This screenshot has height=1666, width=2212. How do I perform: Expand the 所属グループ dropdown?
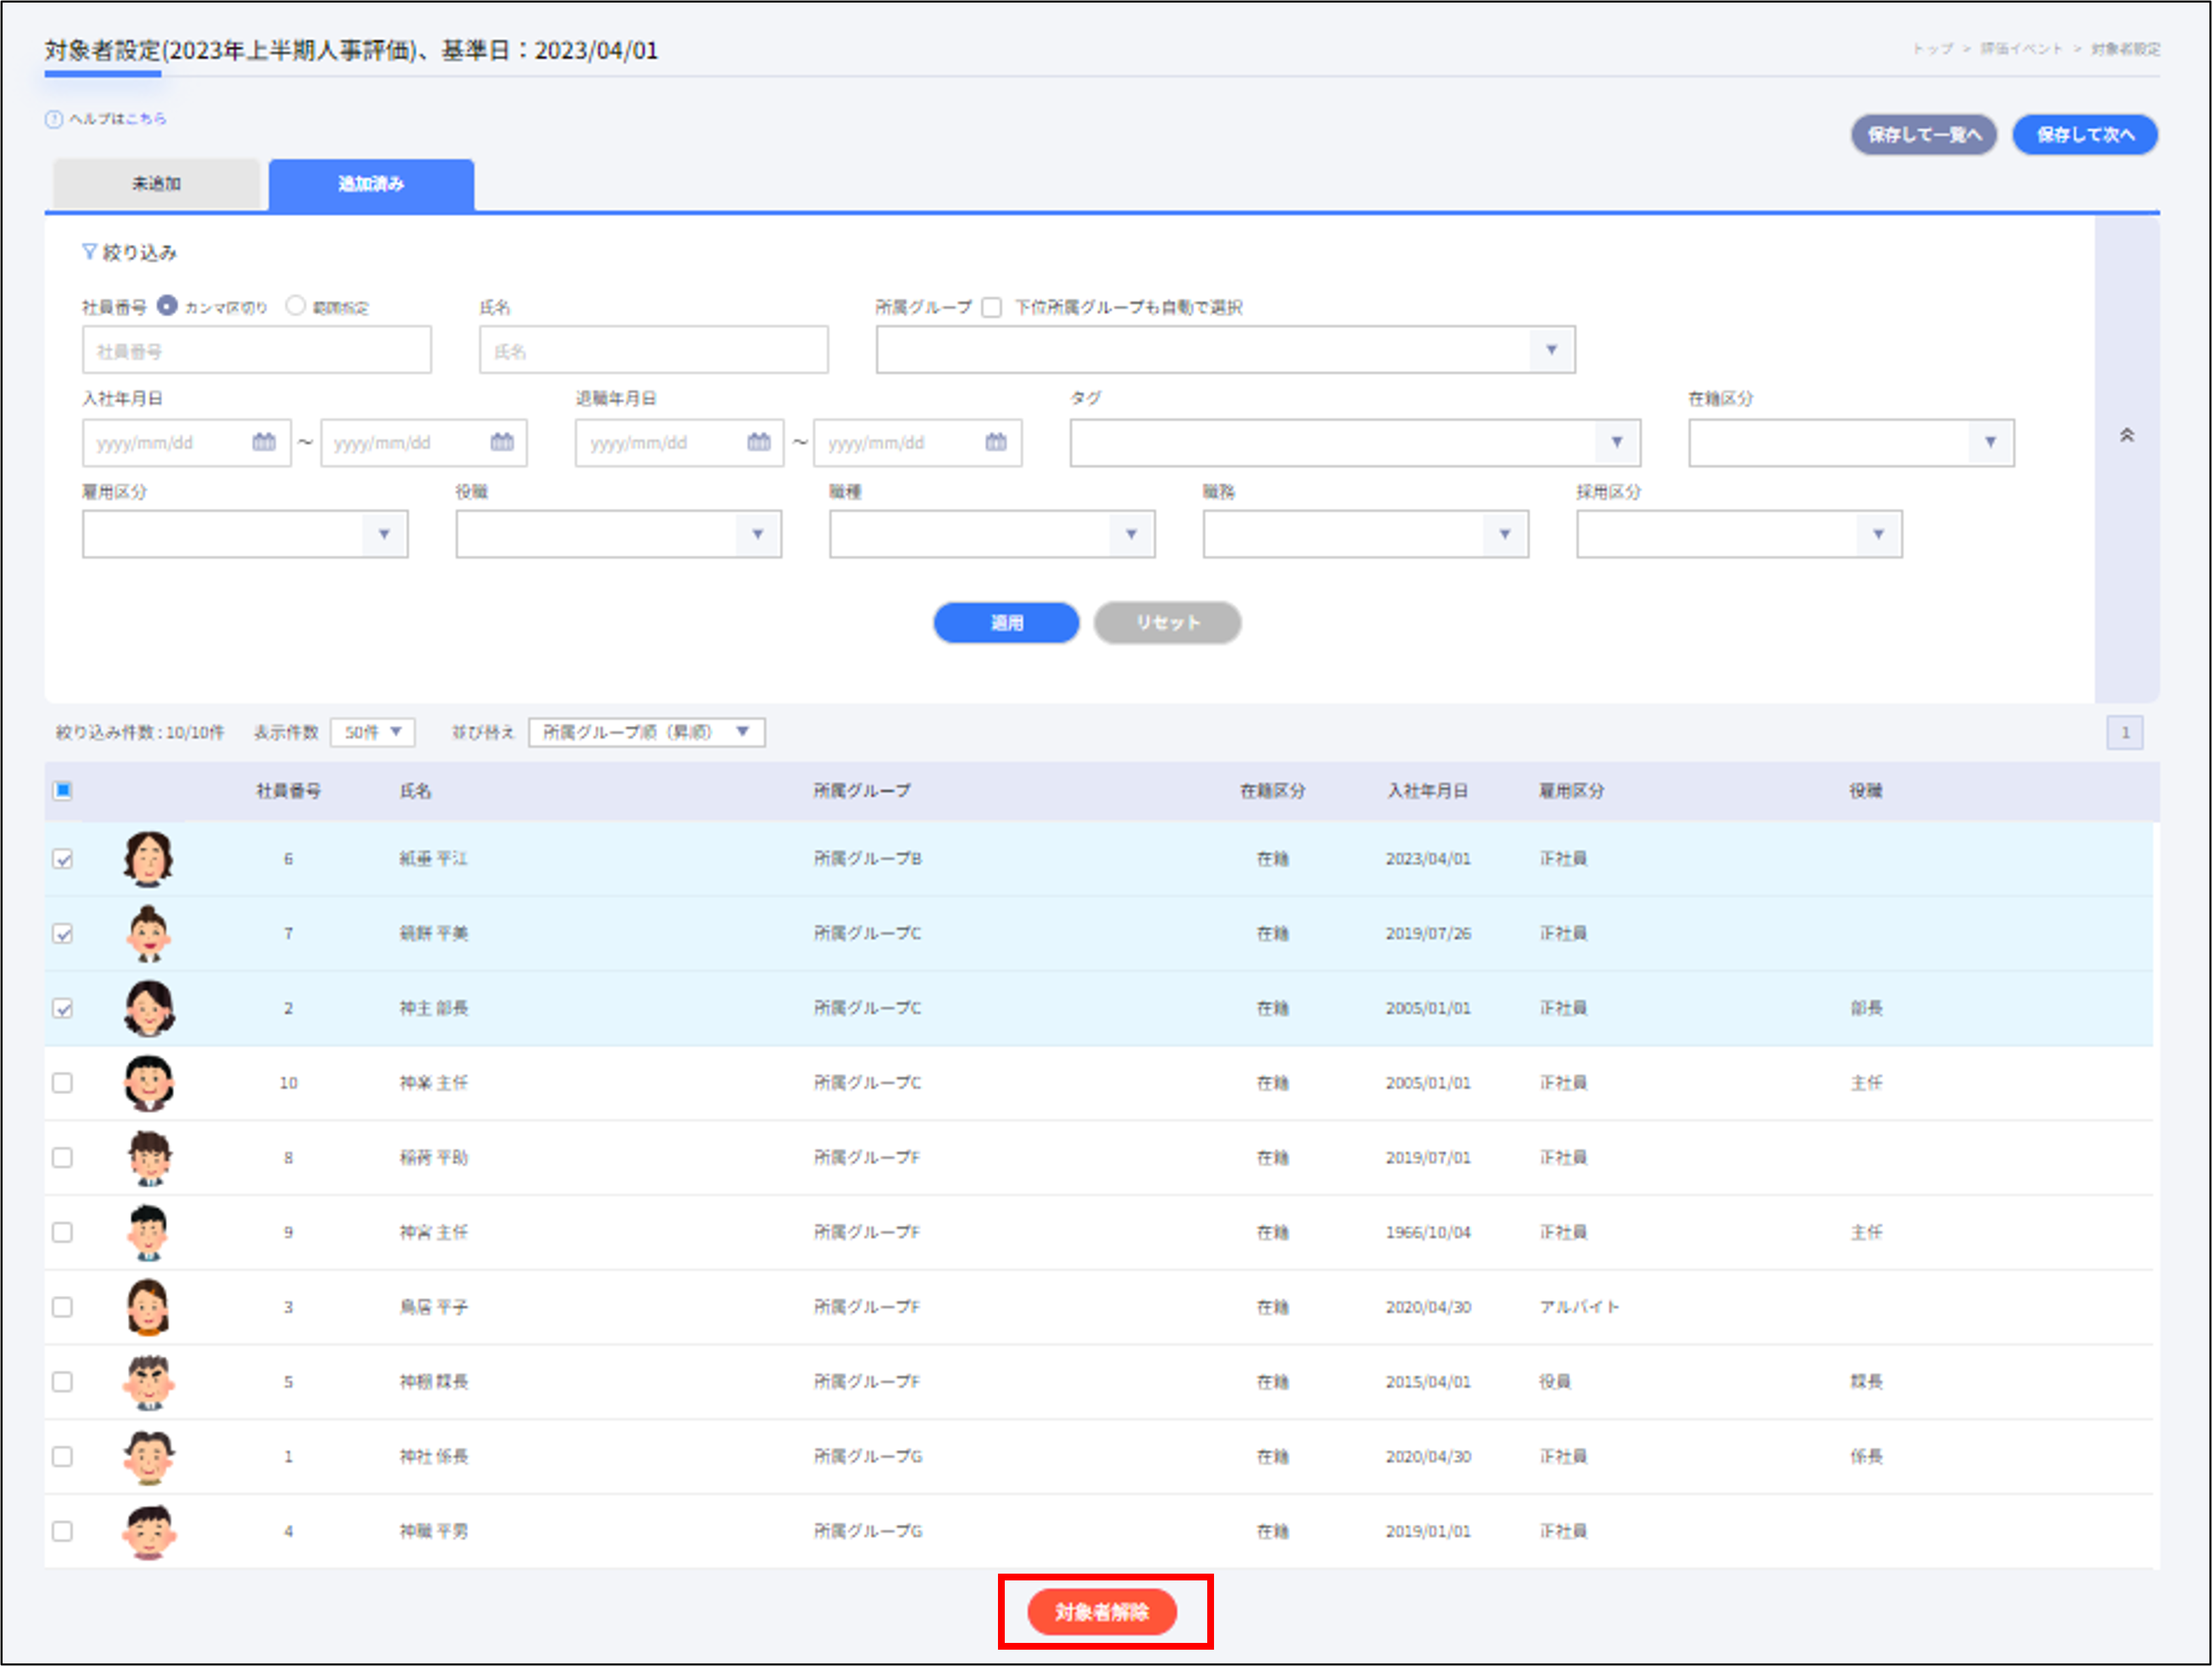pos(1550,350)
